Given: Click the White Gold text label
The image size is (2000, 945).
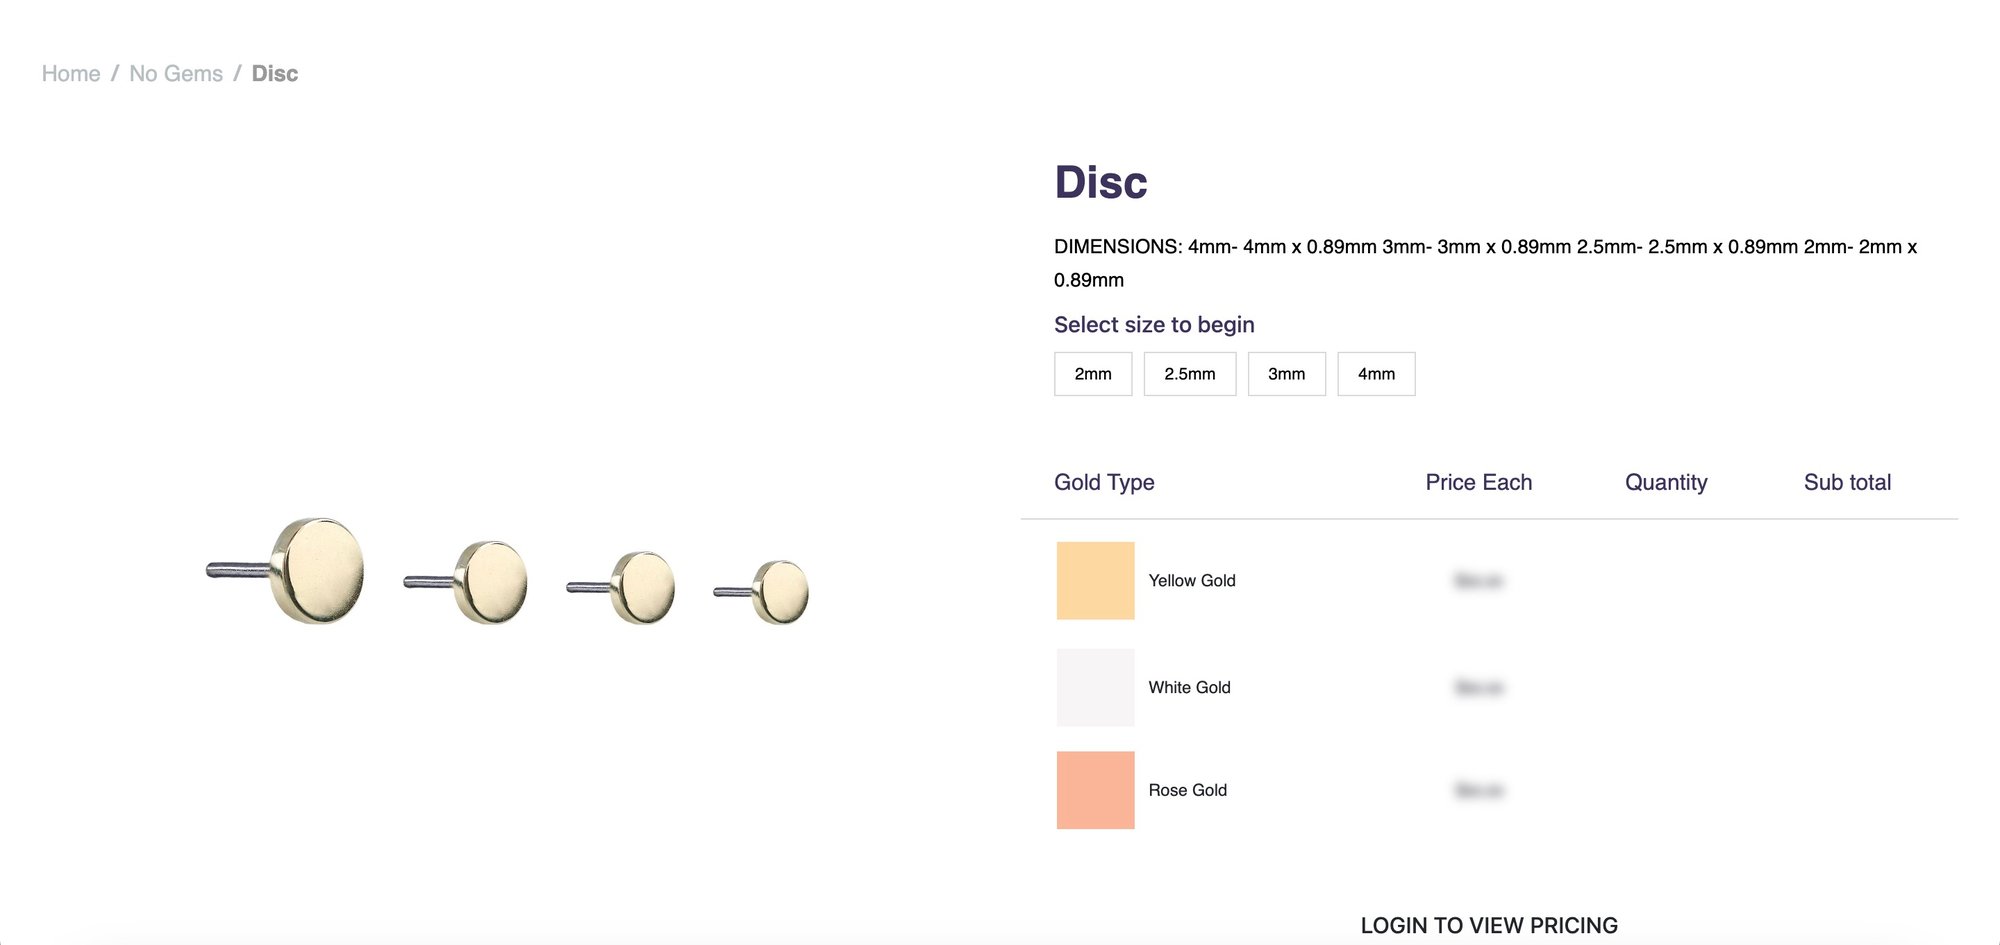Looking at the screenshot, I should [1189, 688].
